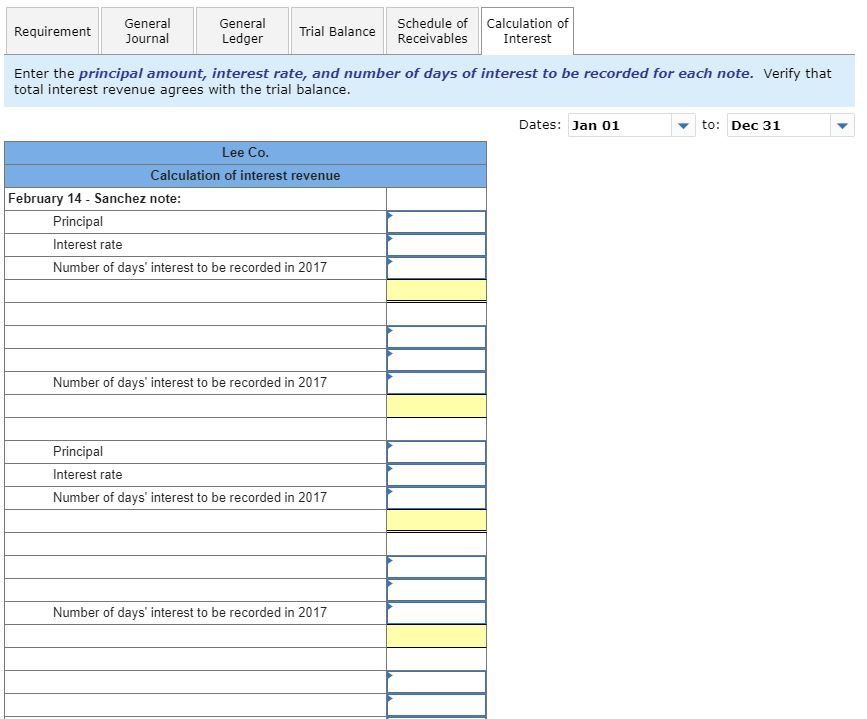Click the Sanchez note Interest rate input cell
Screen dimensions: 867x719
[436, 245]
